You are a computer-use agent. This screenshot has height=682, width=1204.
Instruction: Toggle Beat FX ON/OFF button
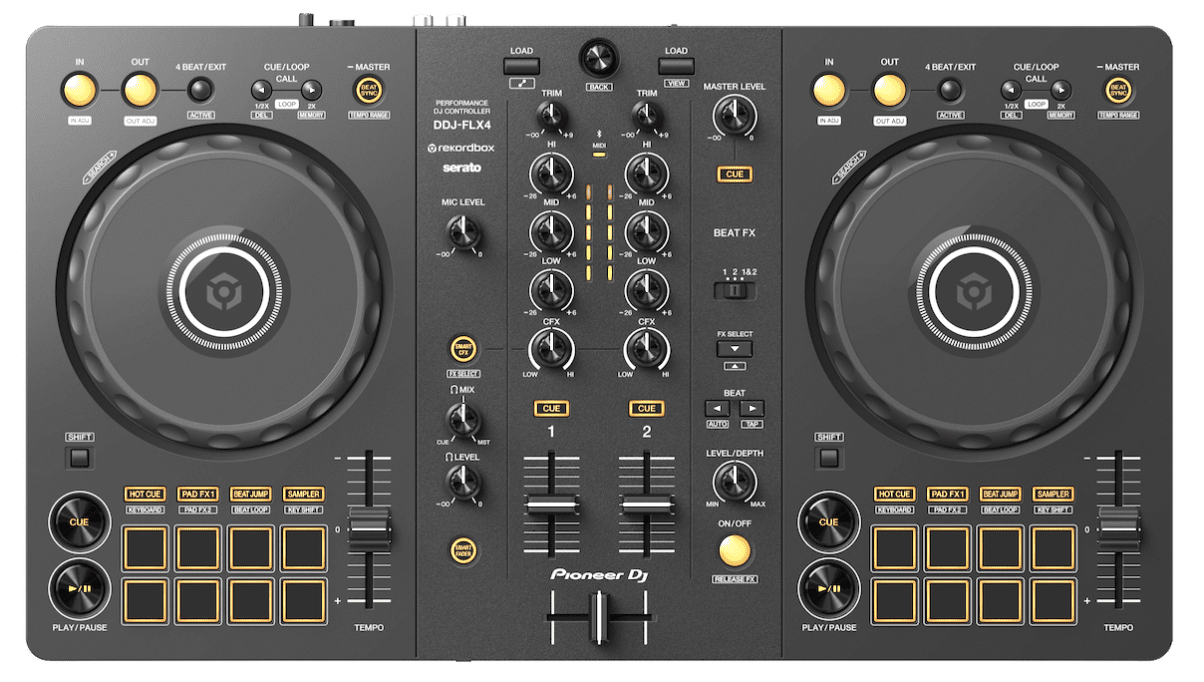735,549
